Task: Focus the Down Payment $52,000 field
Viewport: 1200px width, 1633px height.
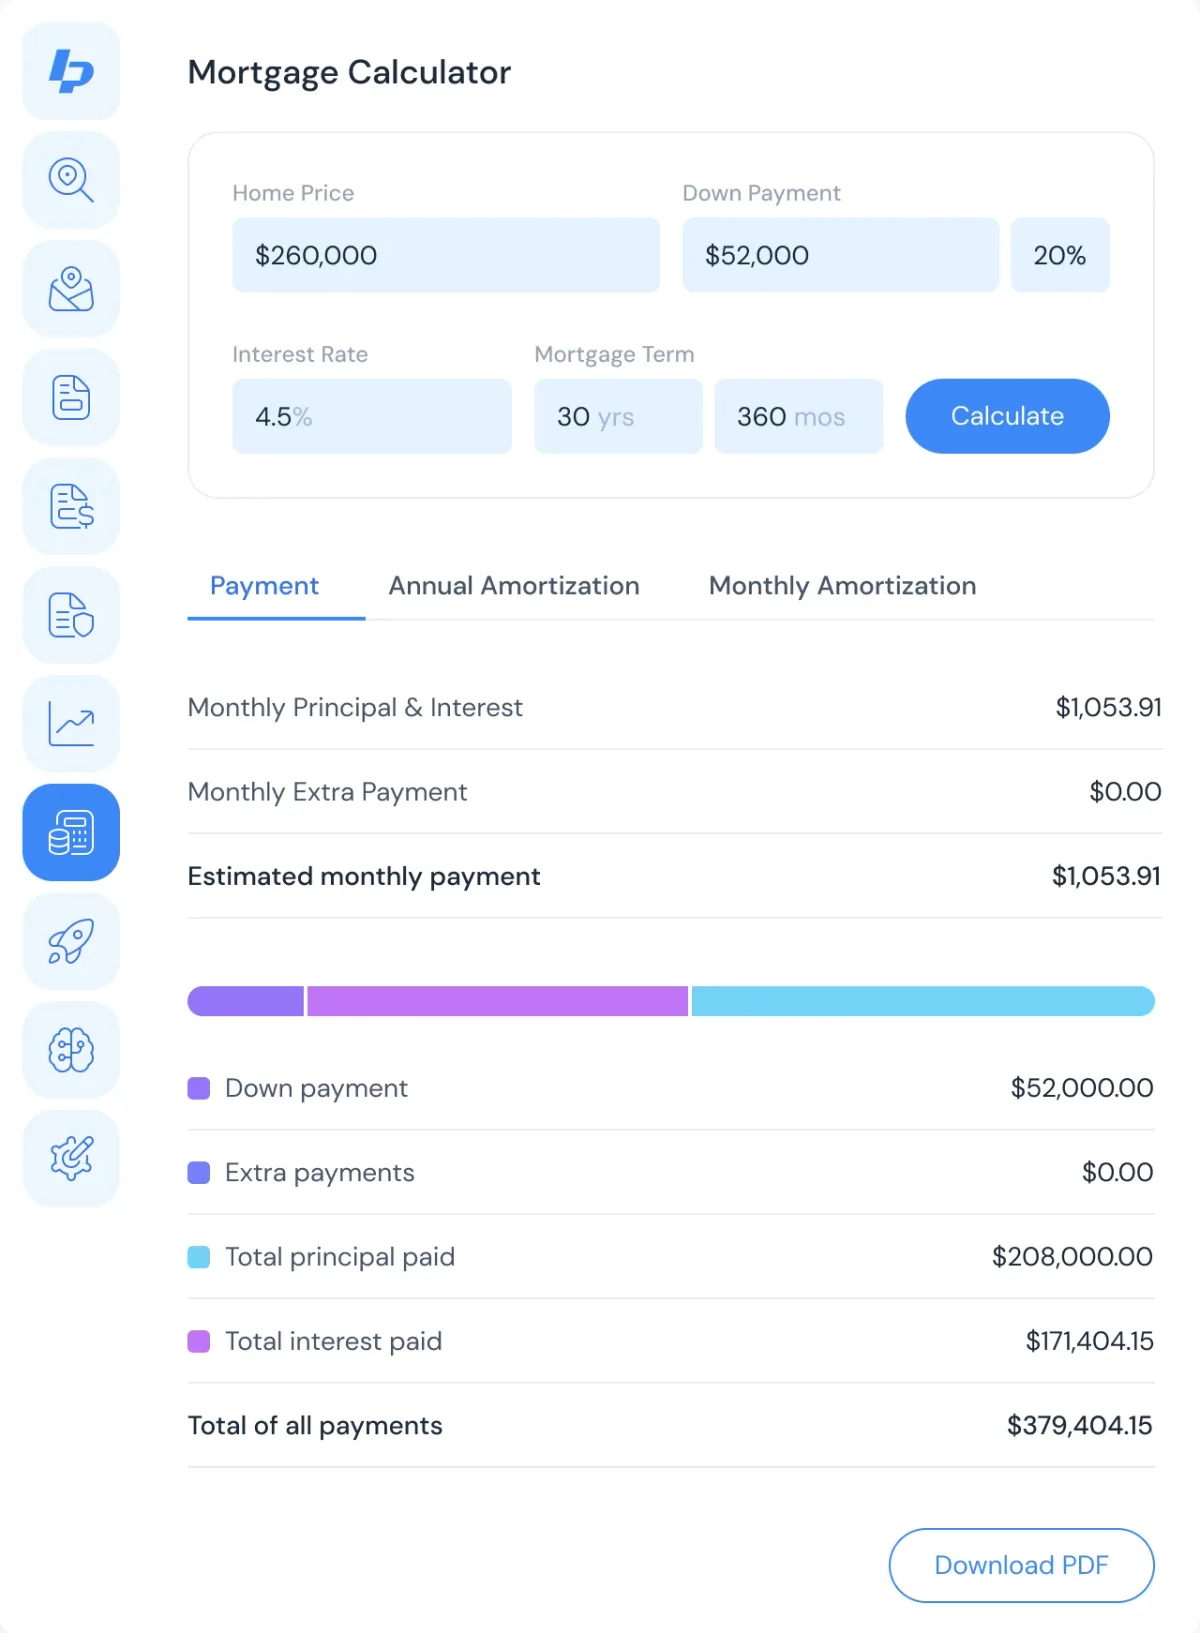Action: click(x=840, y=255)
